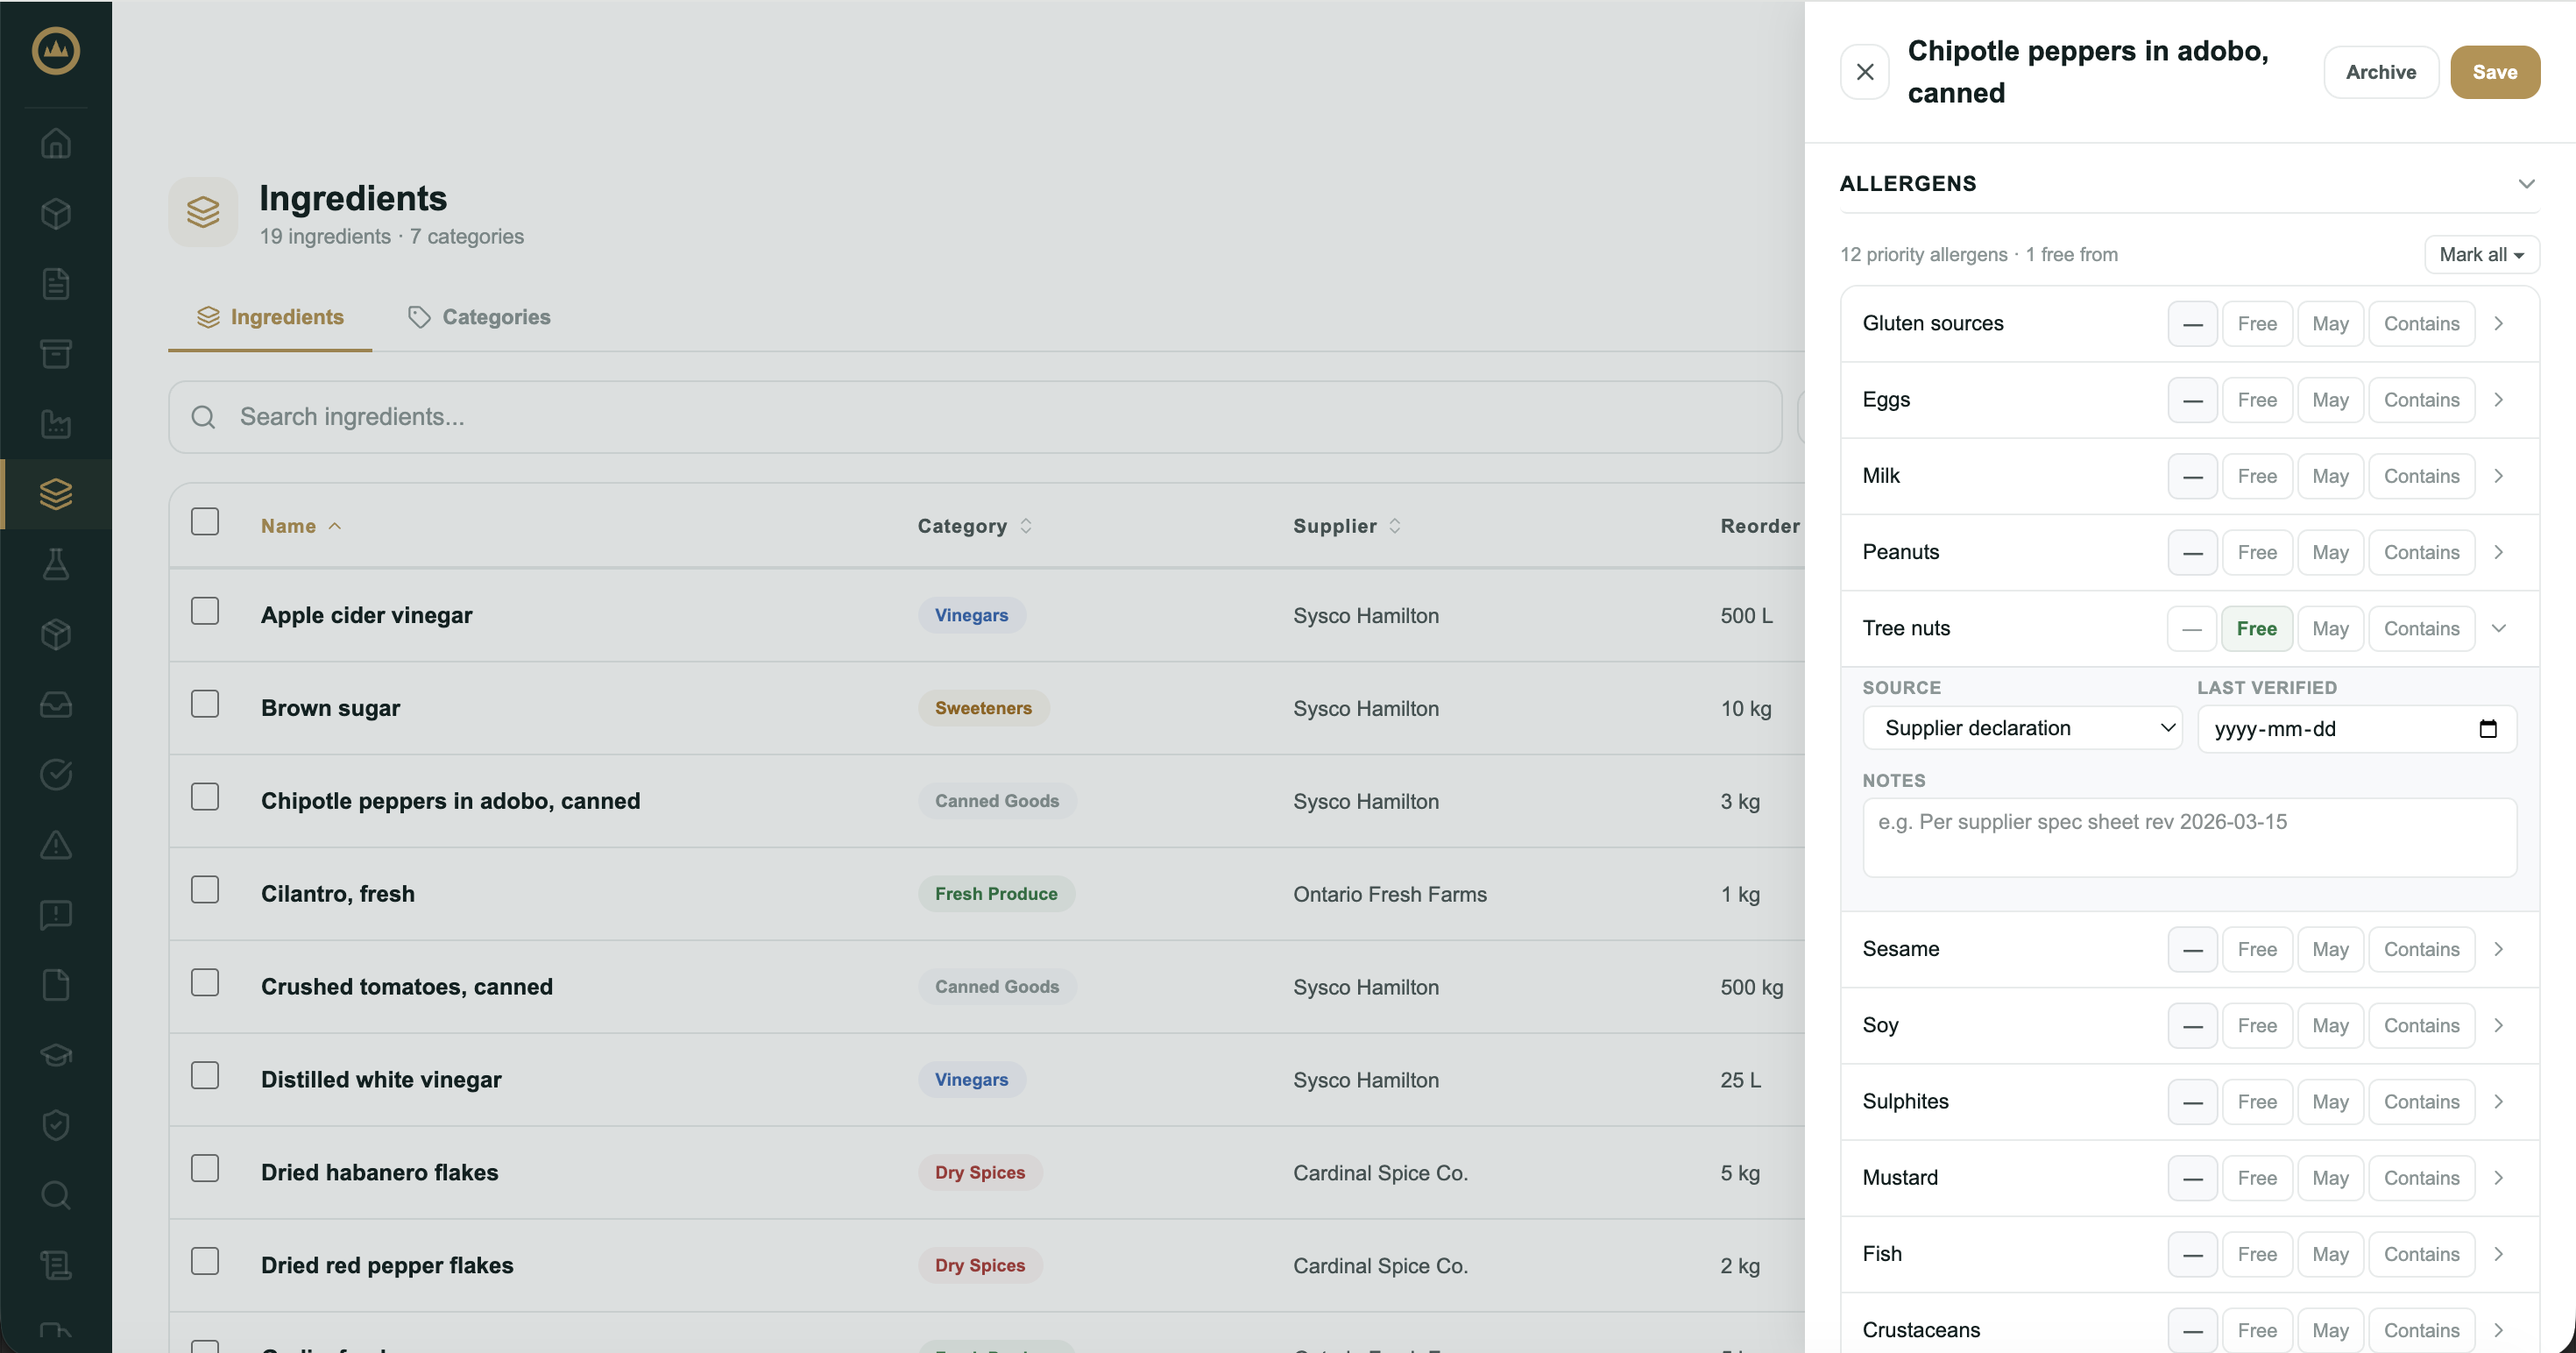
Task: Open the magnifier search icon in sidebar
Action: pyautogui.click(x=56, y=1195)
